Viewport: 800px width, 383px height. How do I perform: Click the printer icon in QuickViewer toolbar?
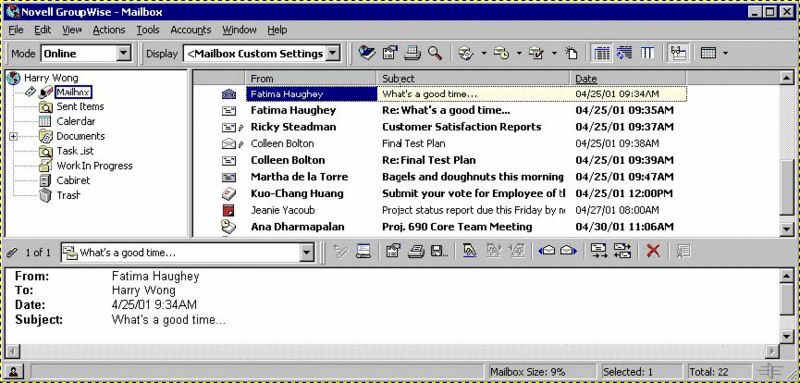(417, 250)
